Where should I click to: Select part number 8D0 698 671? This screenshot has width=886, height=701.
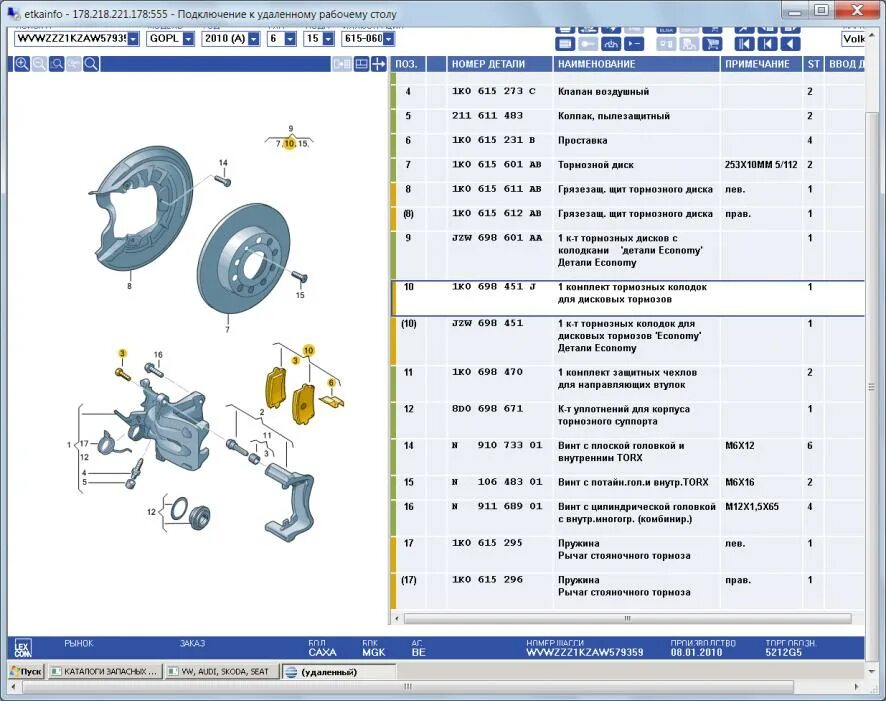[487, 408]
